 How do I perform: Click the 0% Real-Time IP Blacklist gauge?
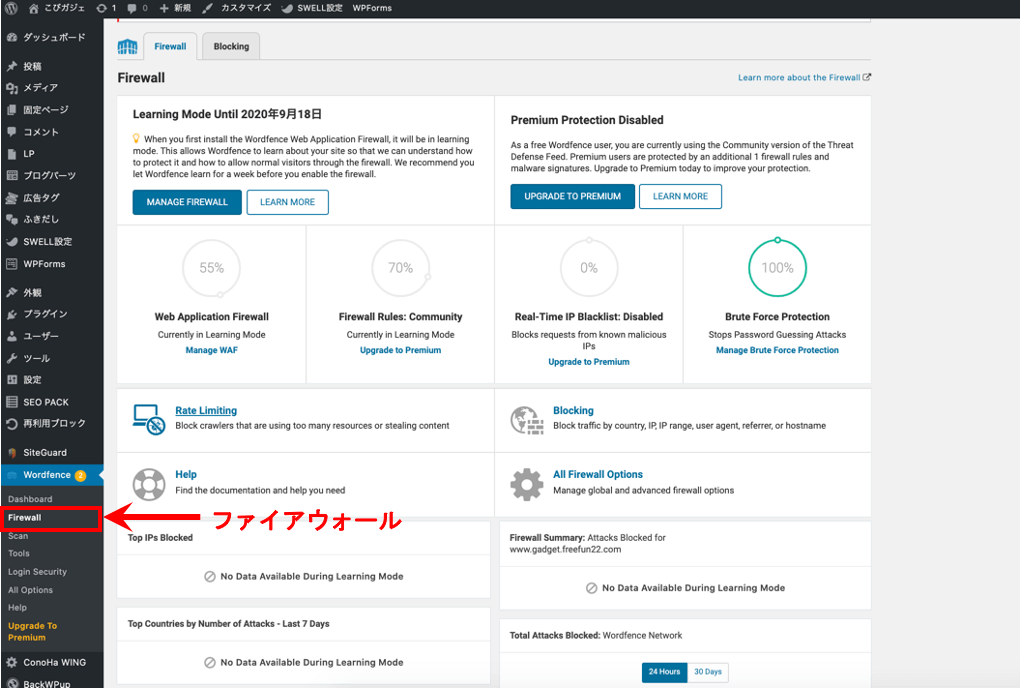tap(589, 268)
